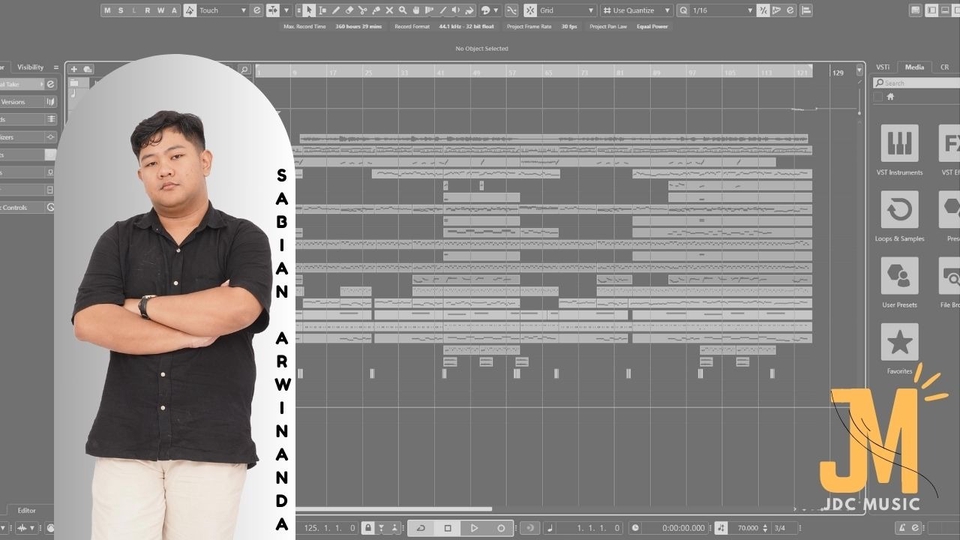Click the Mute all M state button

coord(108,10)
